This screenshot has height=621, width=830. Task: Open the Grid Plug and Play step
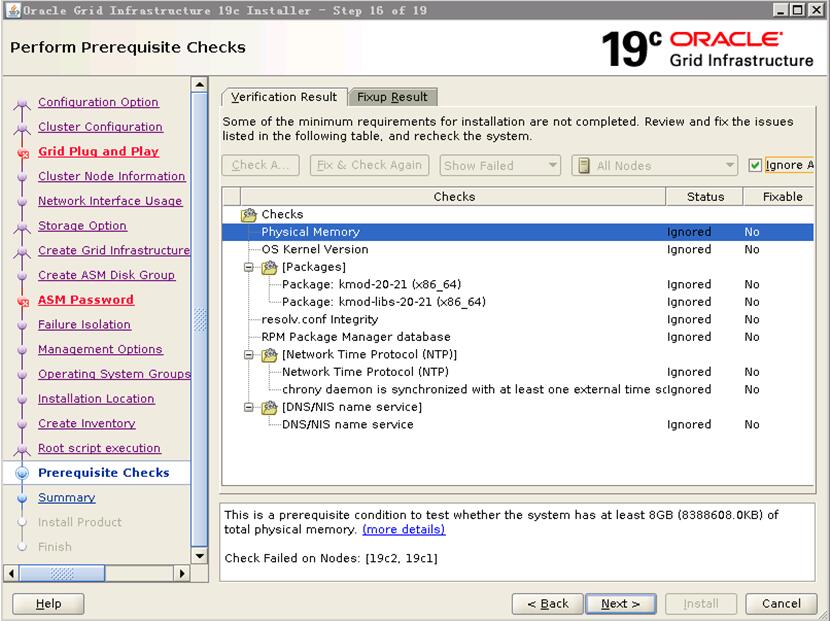pyautogui.click(x=98, y=151)
